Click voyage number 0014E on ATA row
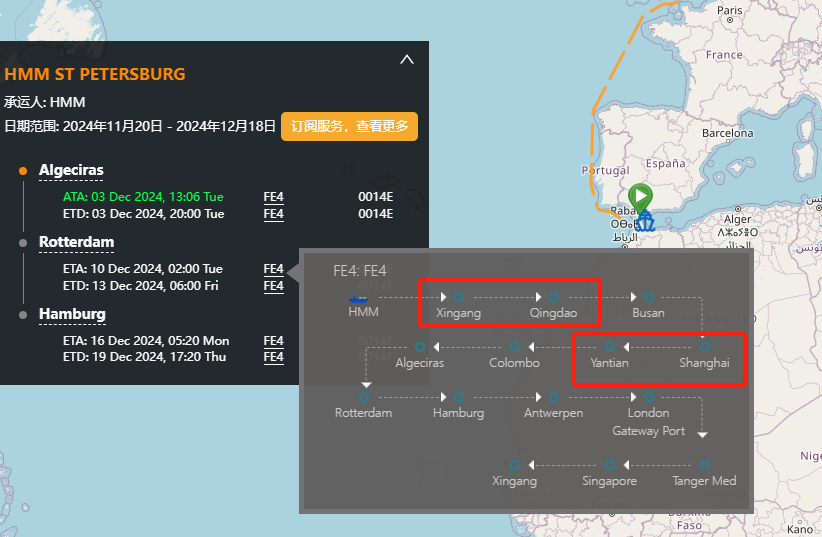This screenshot has height=537, width=822. coord(375,197)
